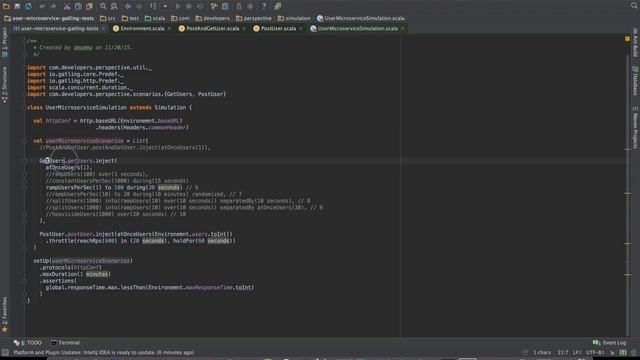The height and width of the screenshot is (360, 640).
Task: Click the Paste toolbar icon
Action: 89,6
